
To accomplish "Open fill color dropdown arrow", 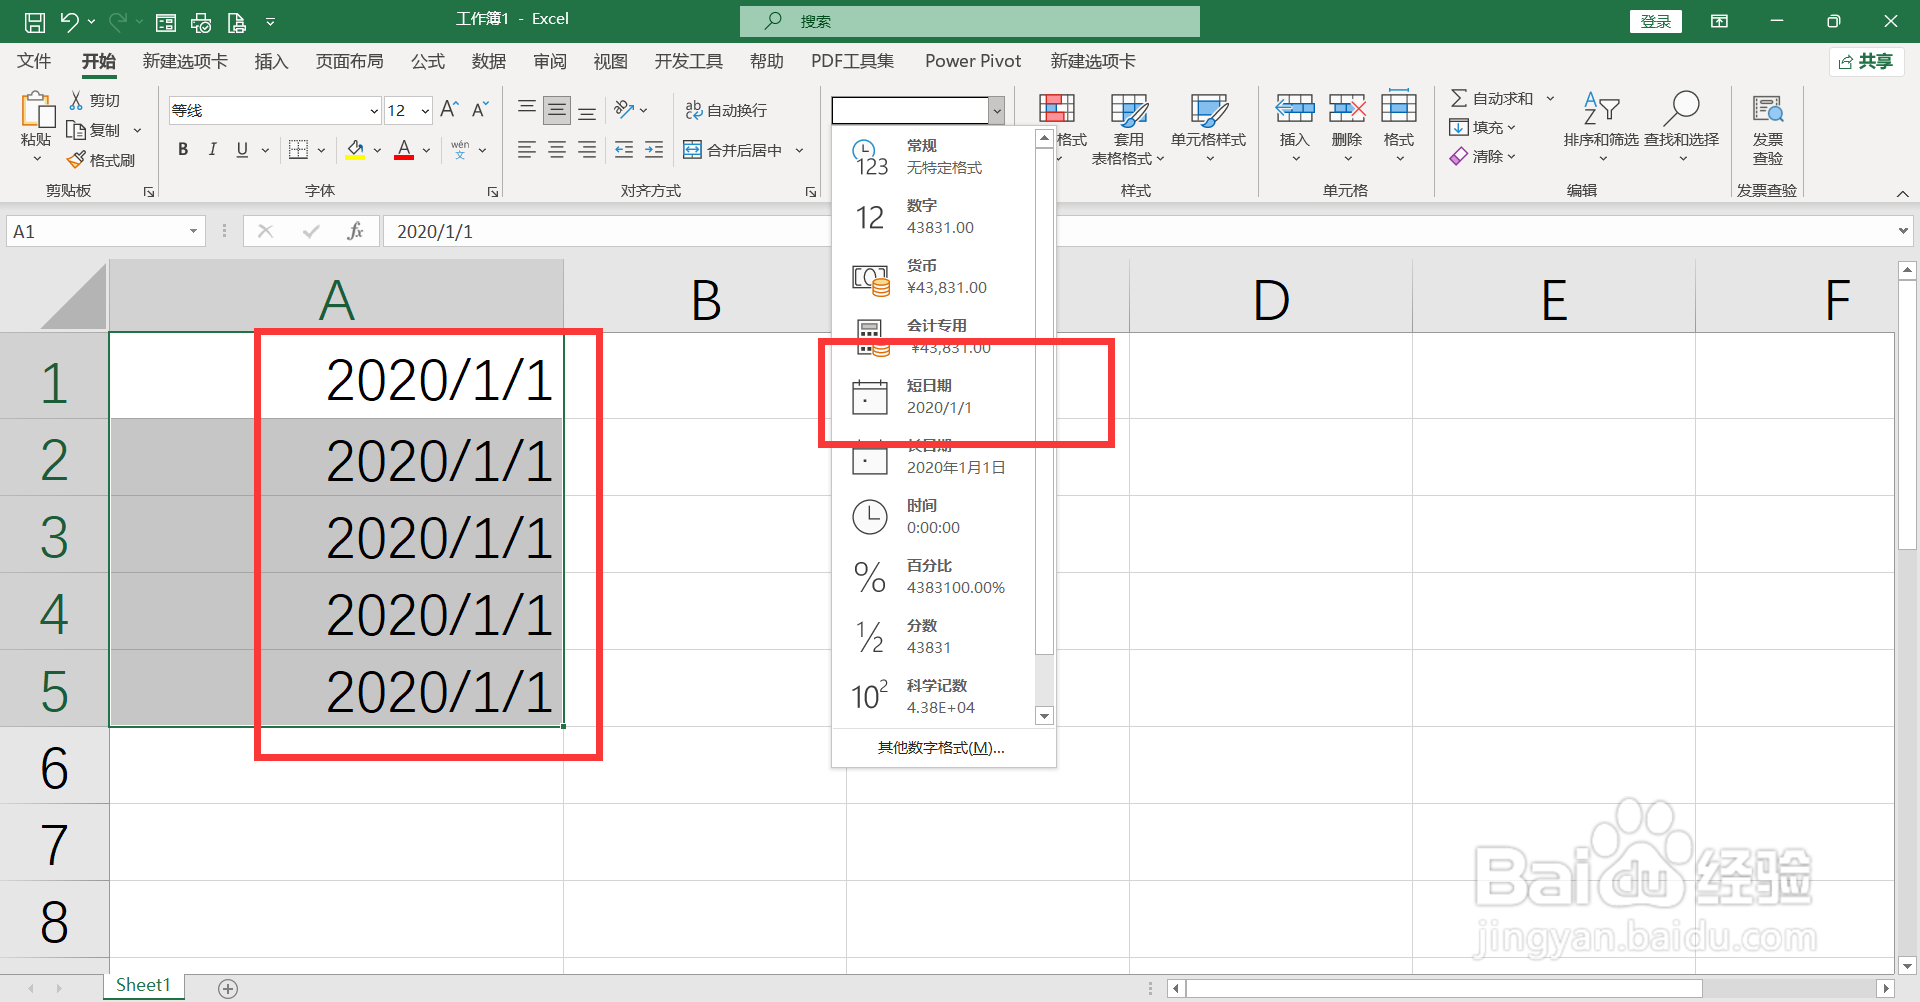I will tap(377, 150).
